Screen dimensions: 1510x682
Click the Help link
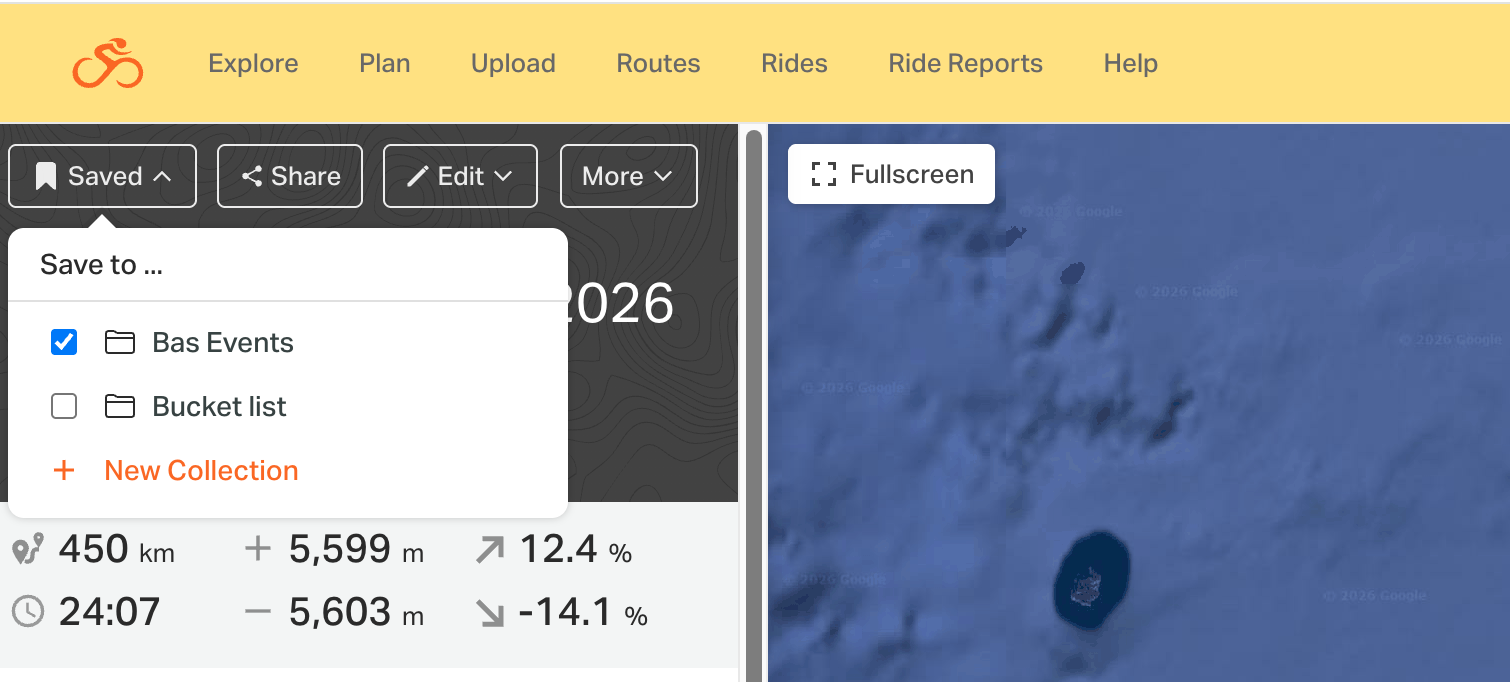(1130, 63)
